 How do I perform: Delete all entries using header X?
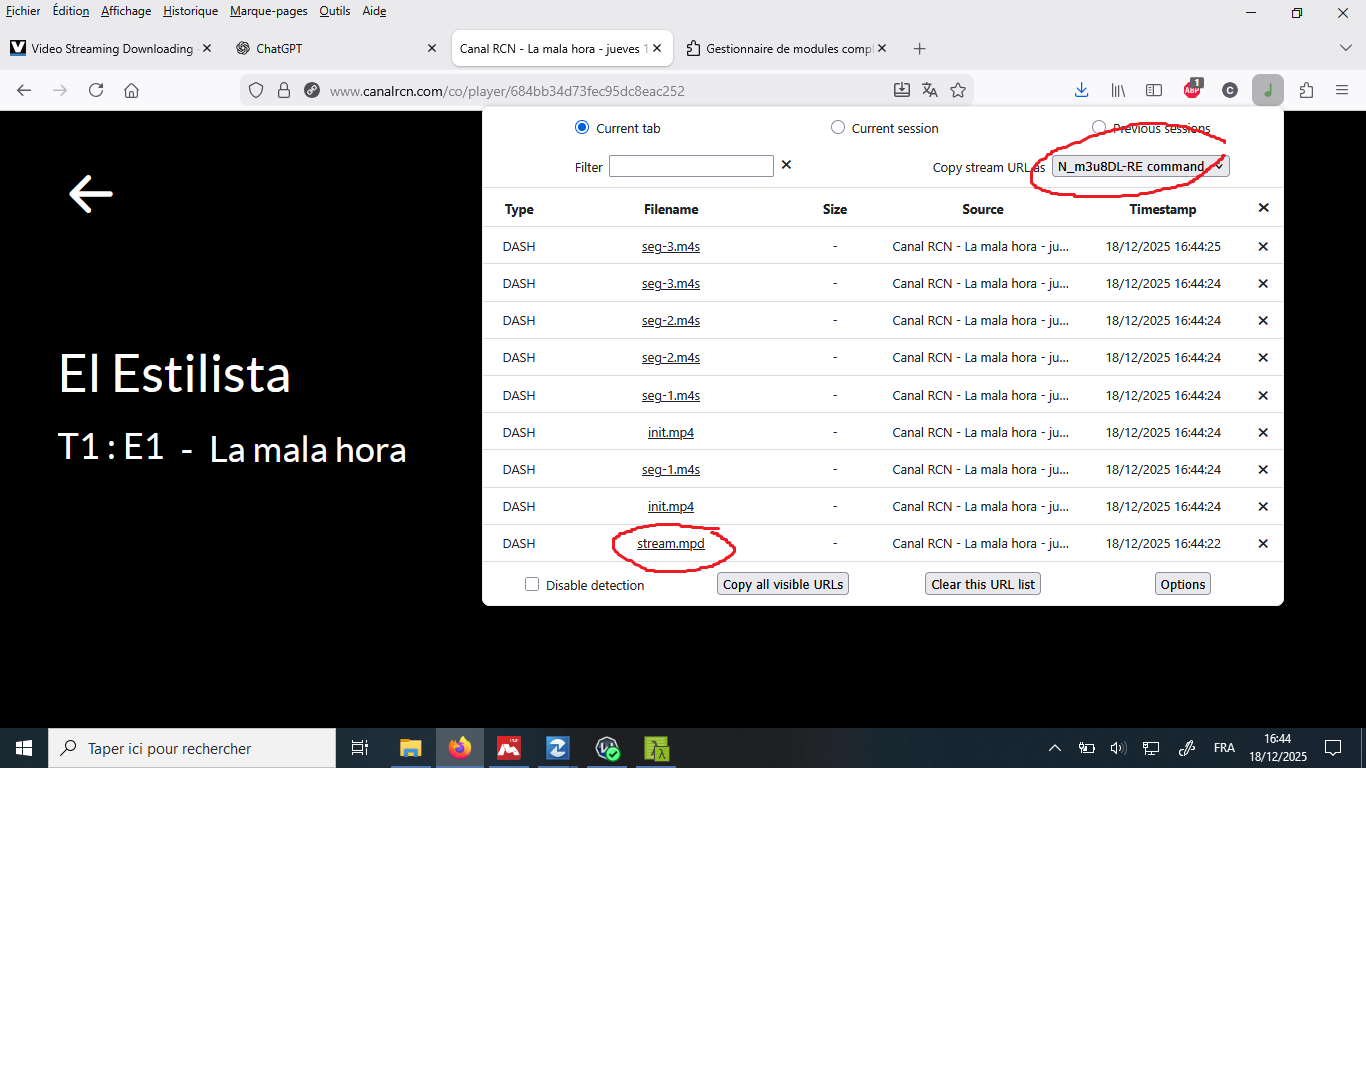tap(1263, 208)
